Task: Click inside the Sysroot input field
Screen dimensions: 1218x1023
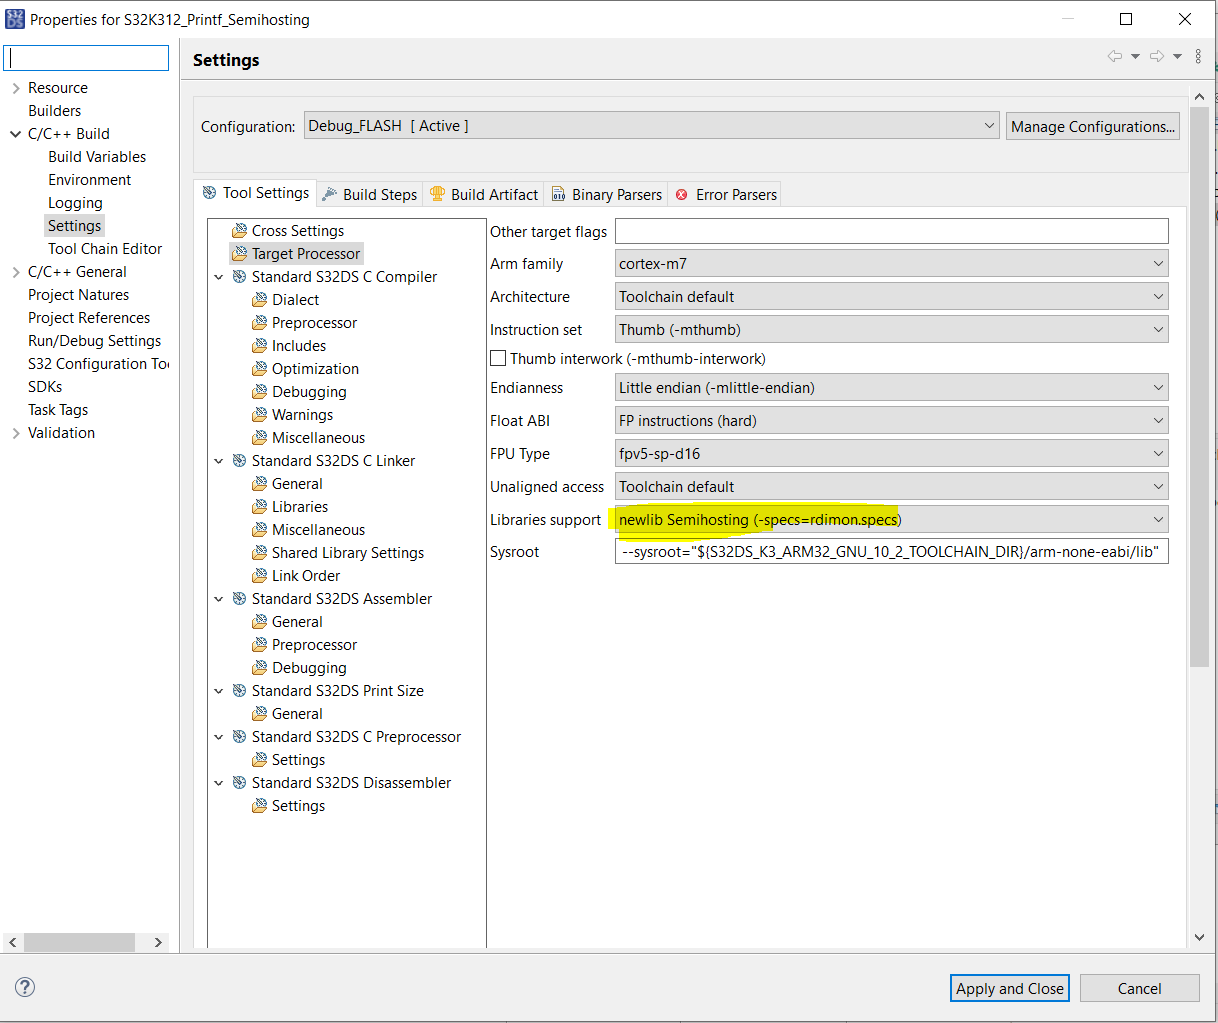Action: coord(890,551)
